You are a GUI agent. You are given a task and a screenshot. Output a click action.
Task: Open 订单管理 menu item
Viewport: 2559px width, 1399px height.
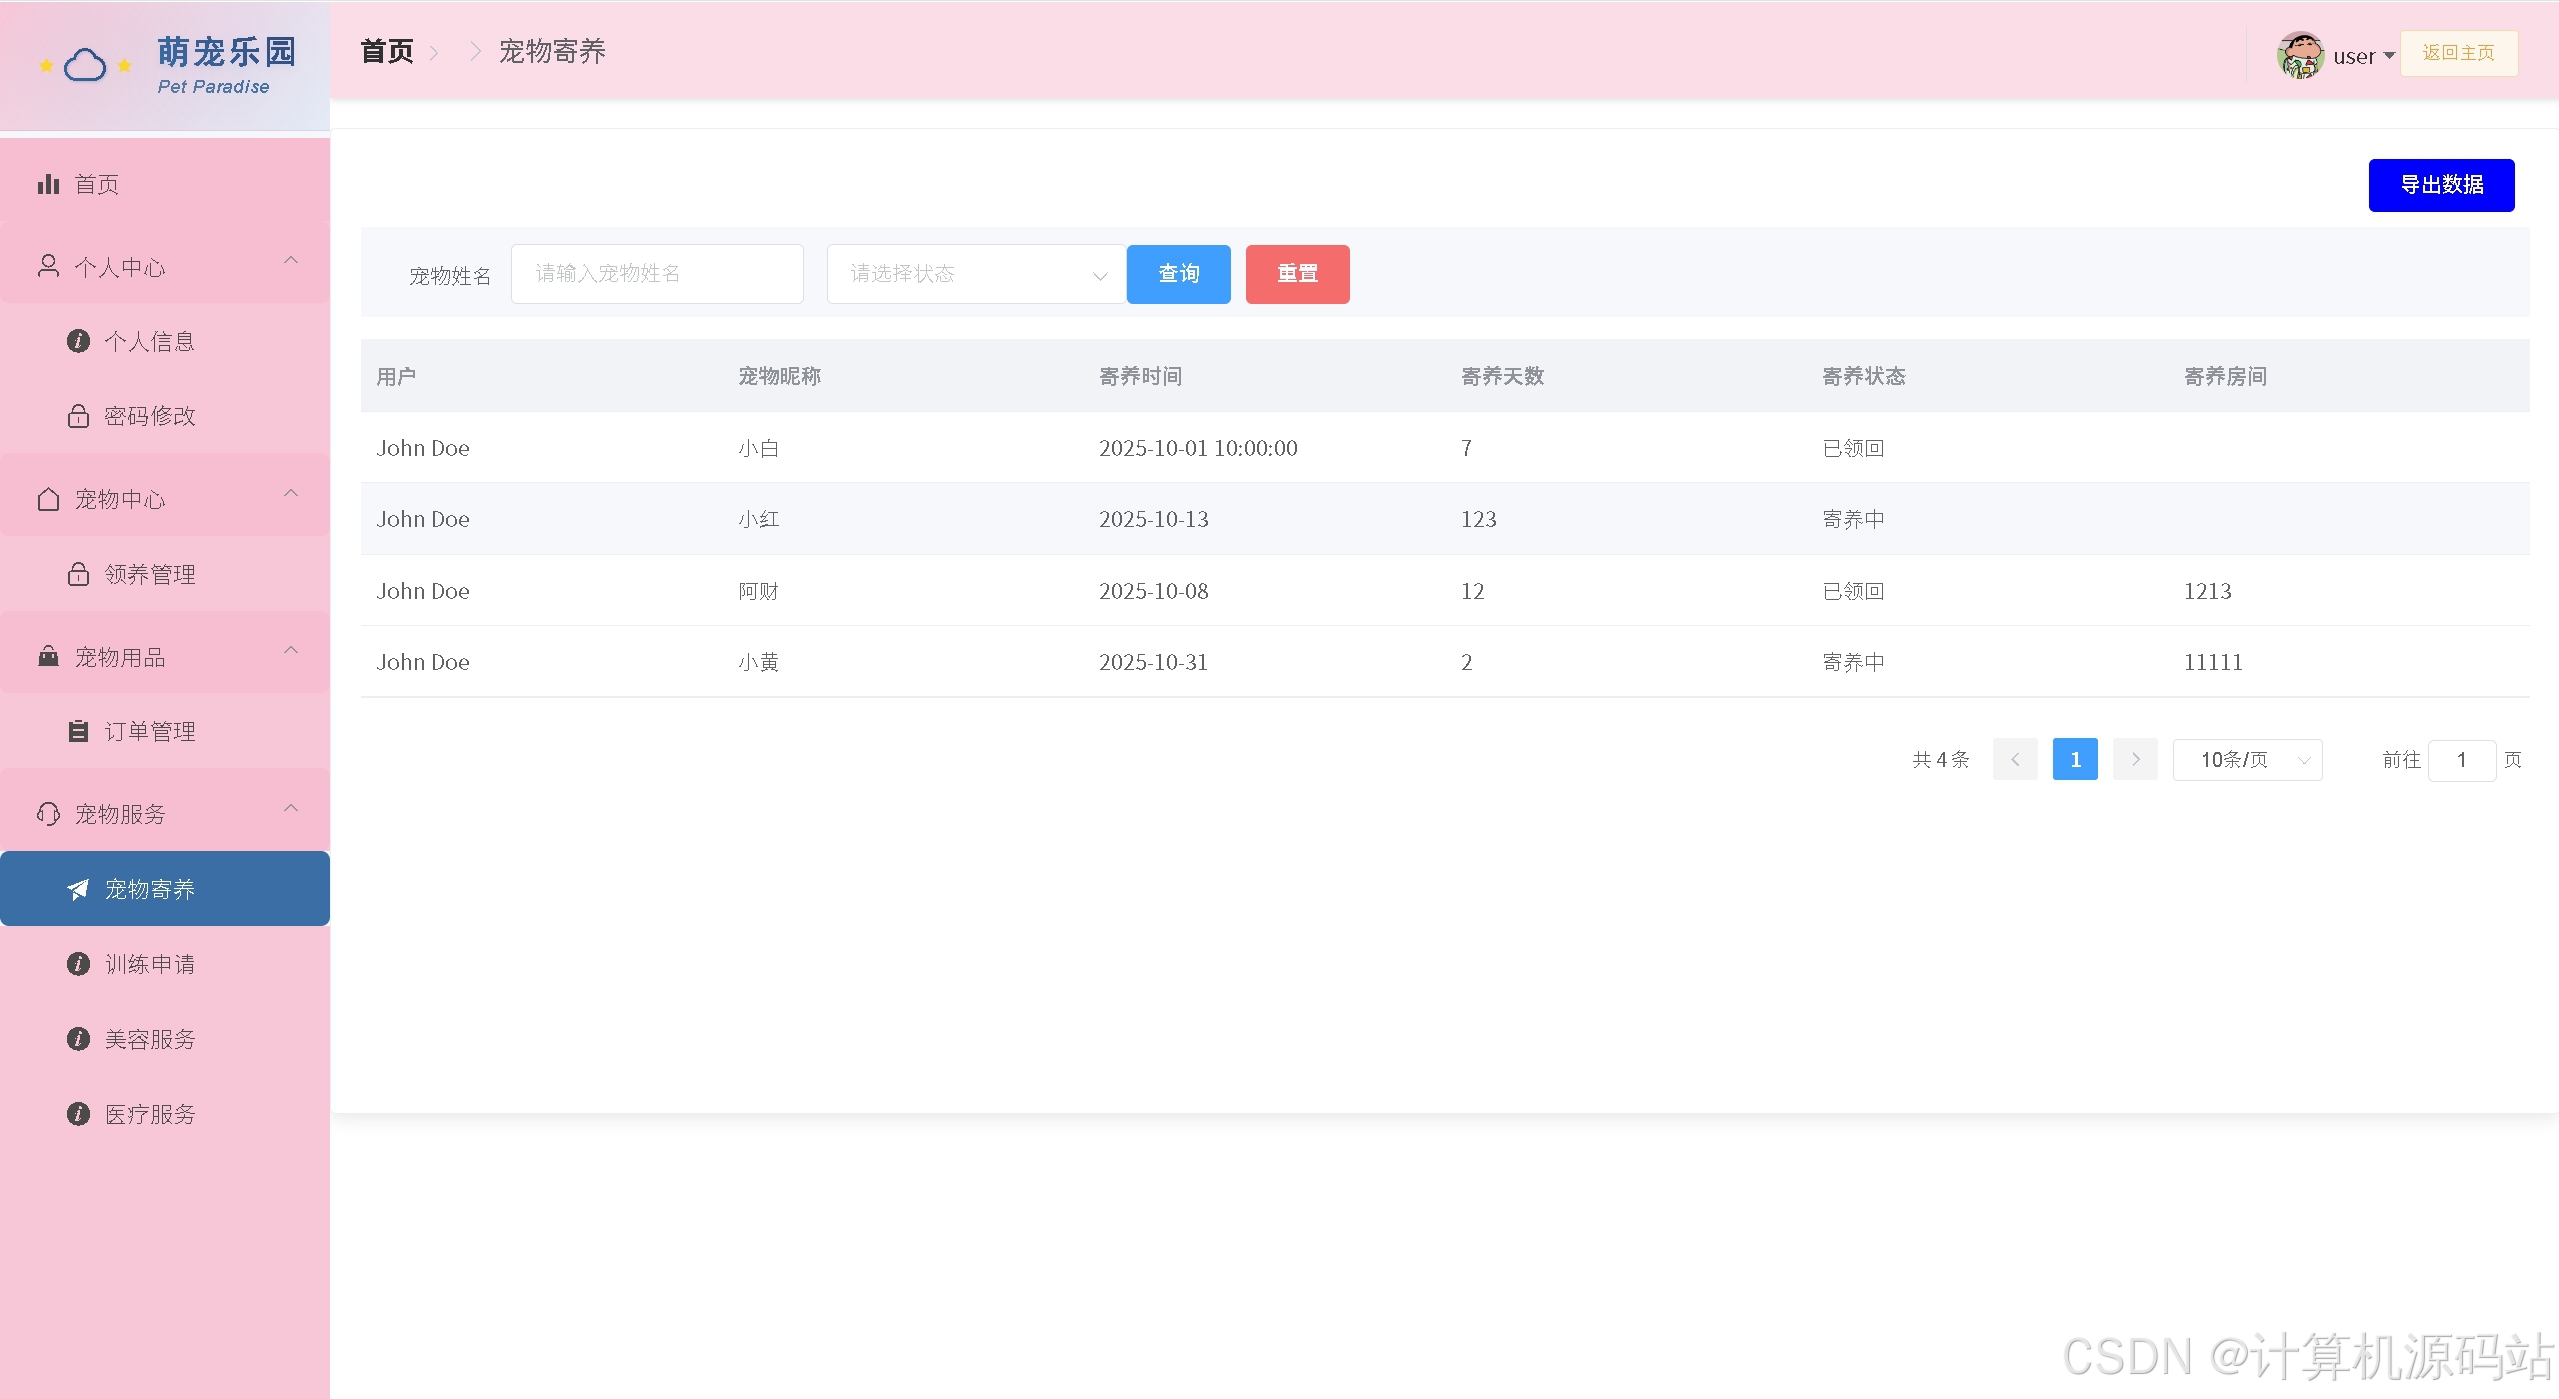[165, 731]
